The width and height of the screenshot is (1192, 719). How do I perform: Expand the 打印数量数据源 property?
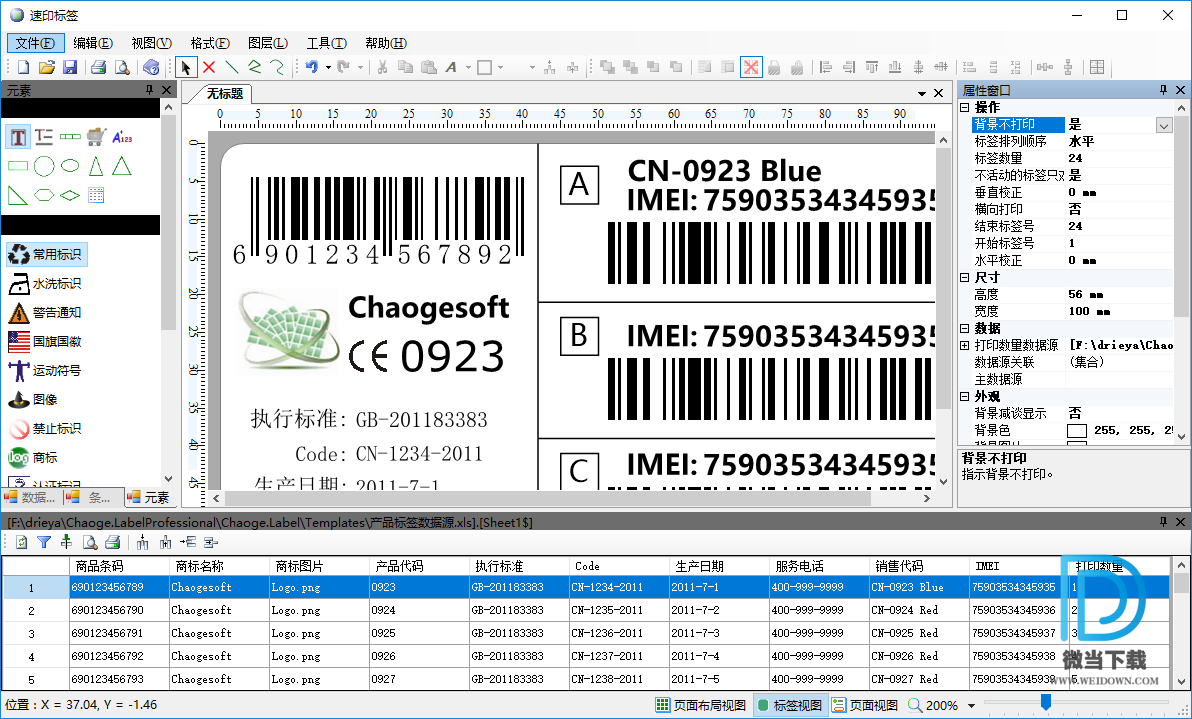965,346
